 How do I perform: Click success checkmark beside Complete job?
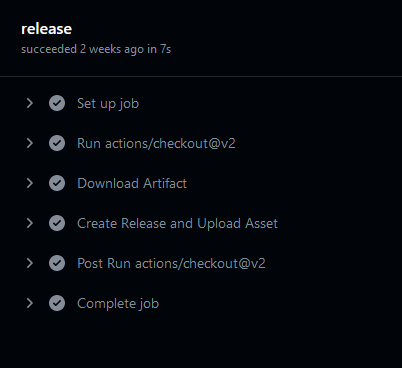click(57, 303)
